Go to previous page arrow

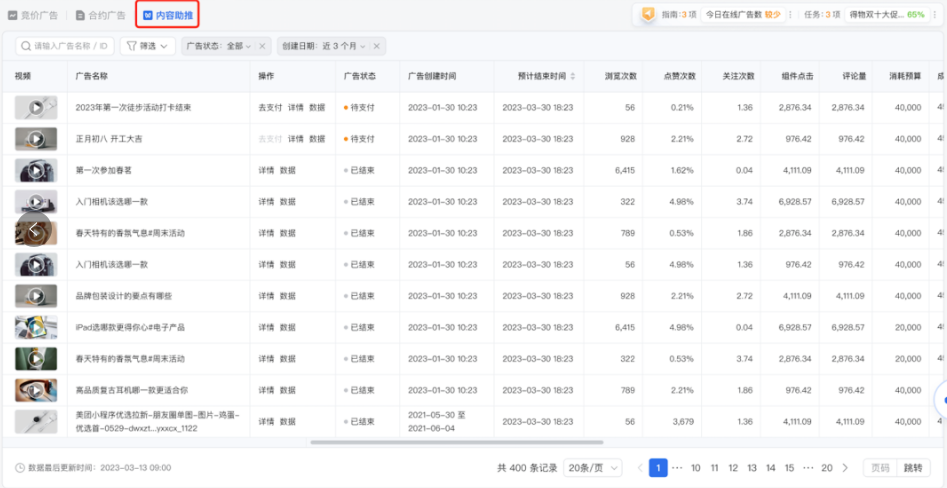coord(640,467)
